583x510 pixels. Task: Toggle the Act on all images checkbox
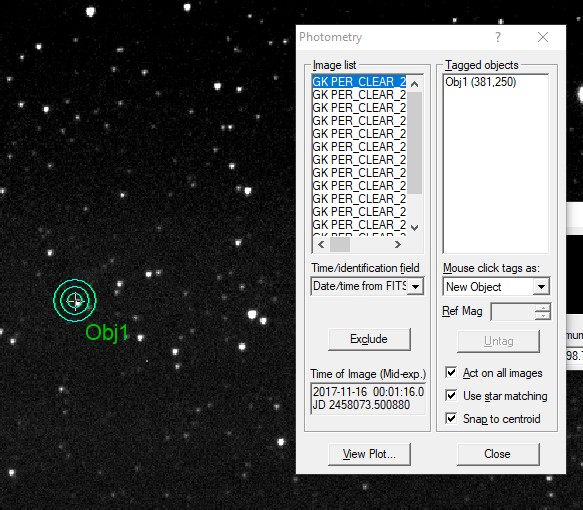(451, 372)
